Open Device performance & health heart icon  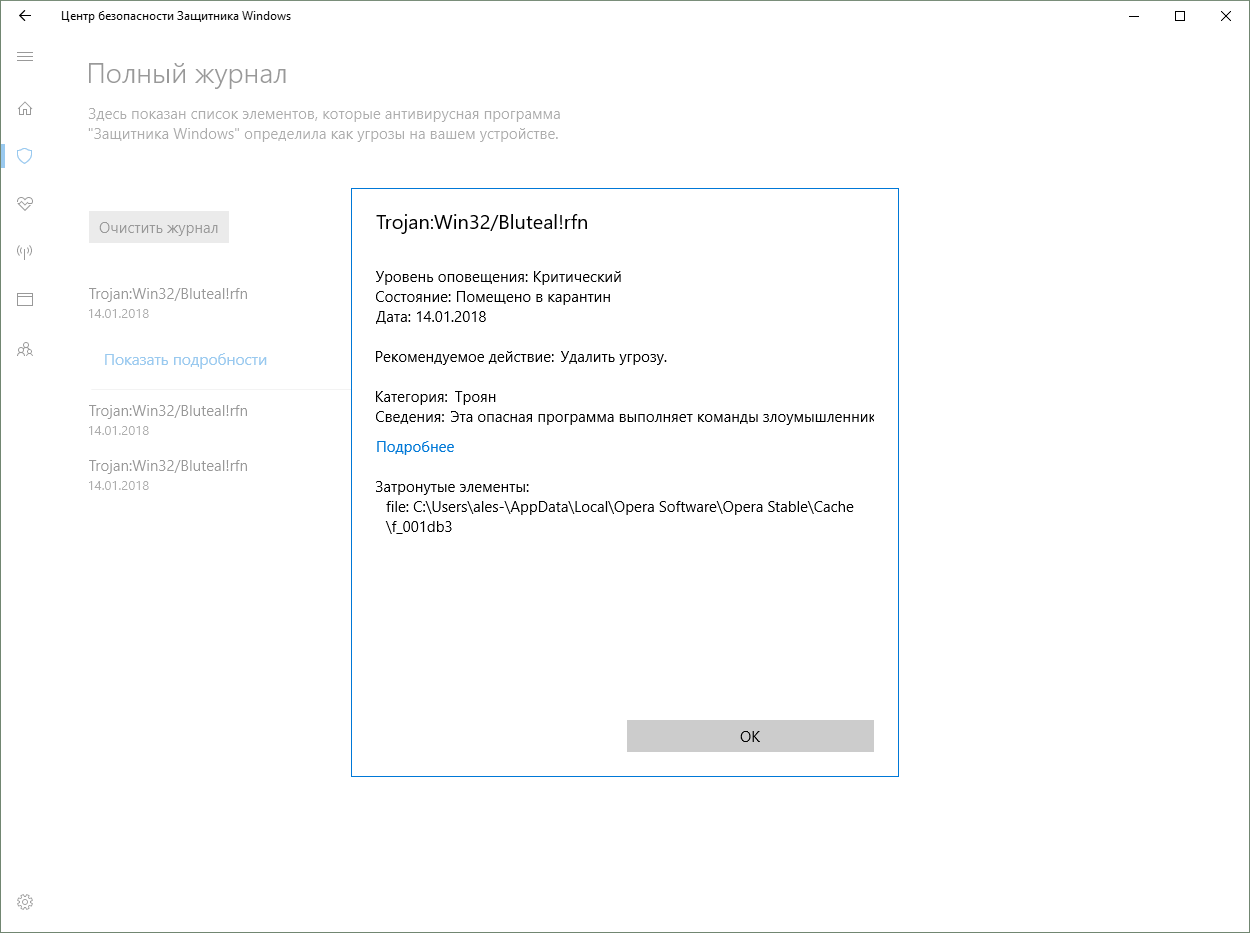[25, 203]
